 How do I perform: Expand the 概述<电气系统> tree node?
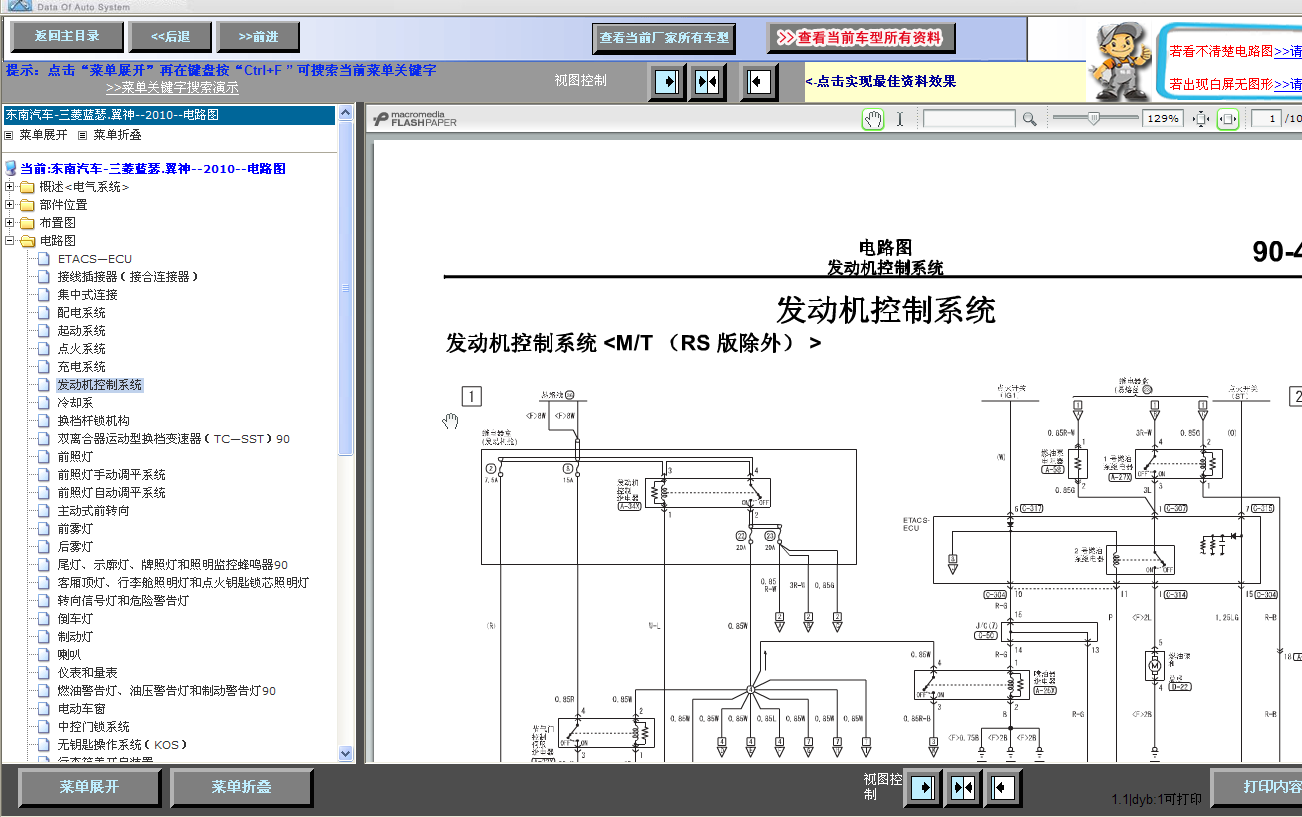(x=10, y=187)
